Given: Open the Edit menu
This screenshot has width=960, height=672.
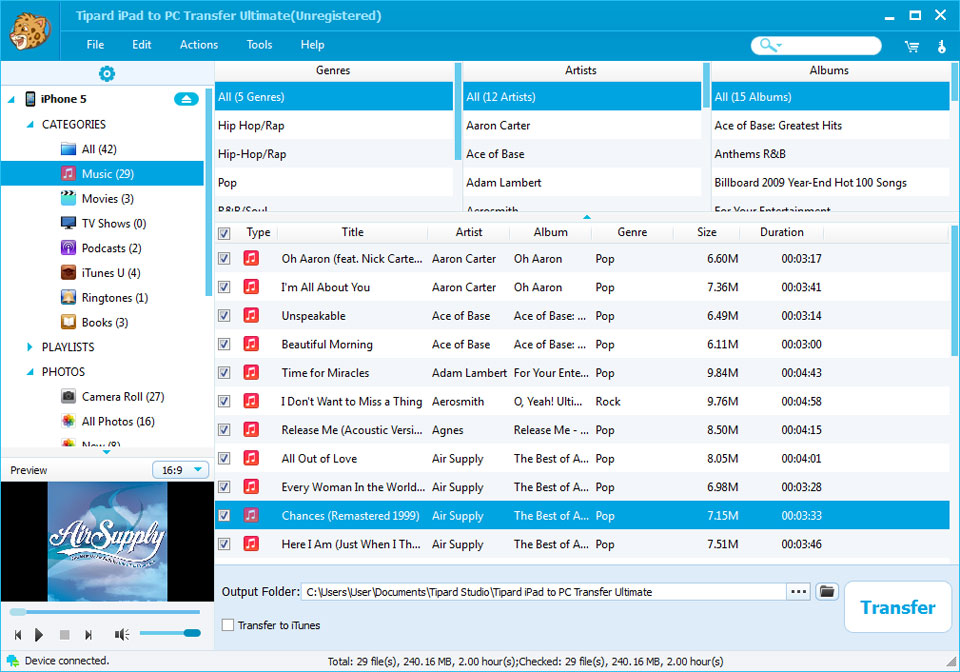Looking at the screenshot, I should 141,45.
